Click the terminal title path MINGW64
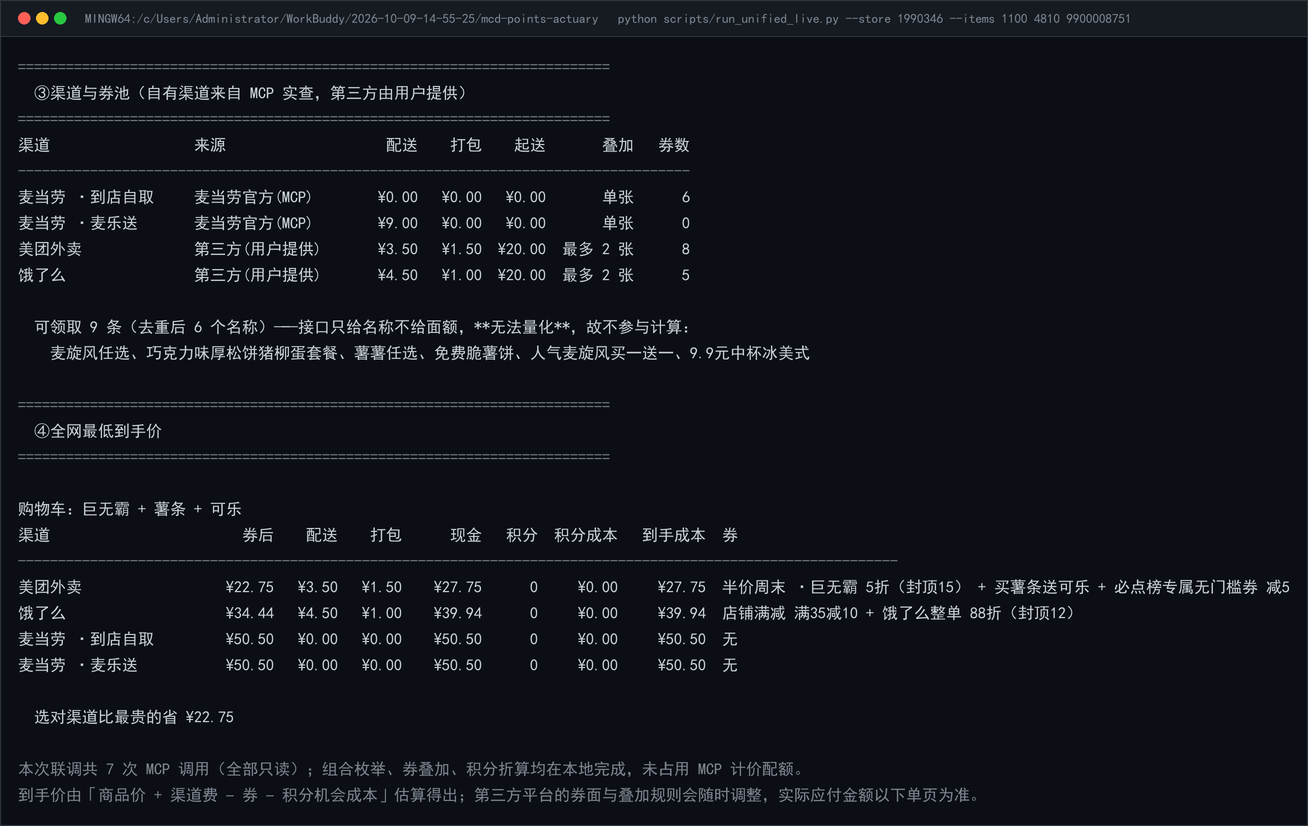Screen dimensions: 1308x826 click(x=341, y=19)
